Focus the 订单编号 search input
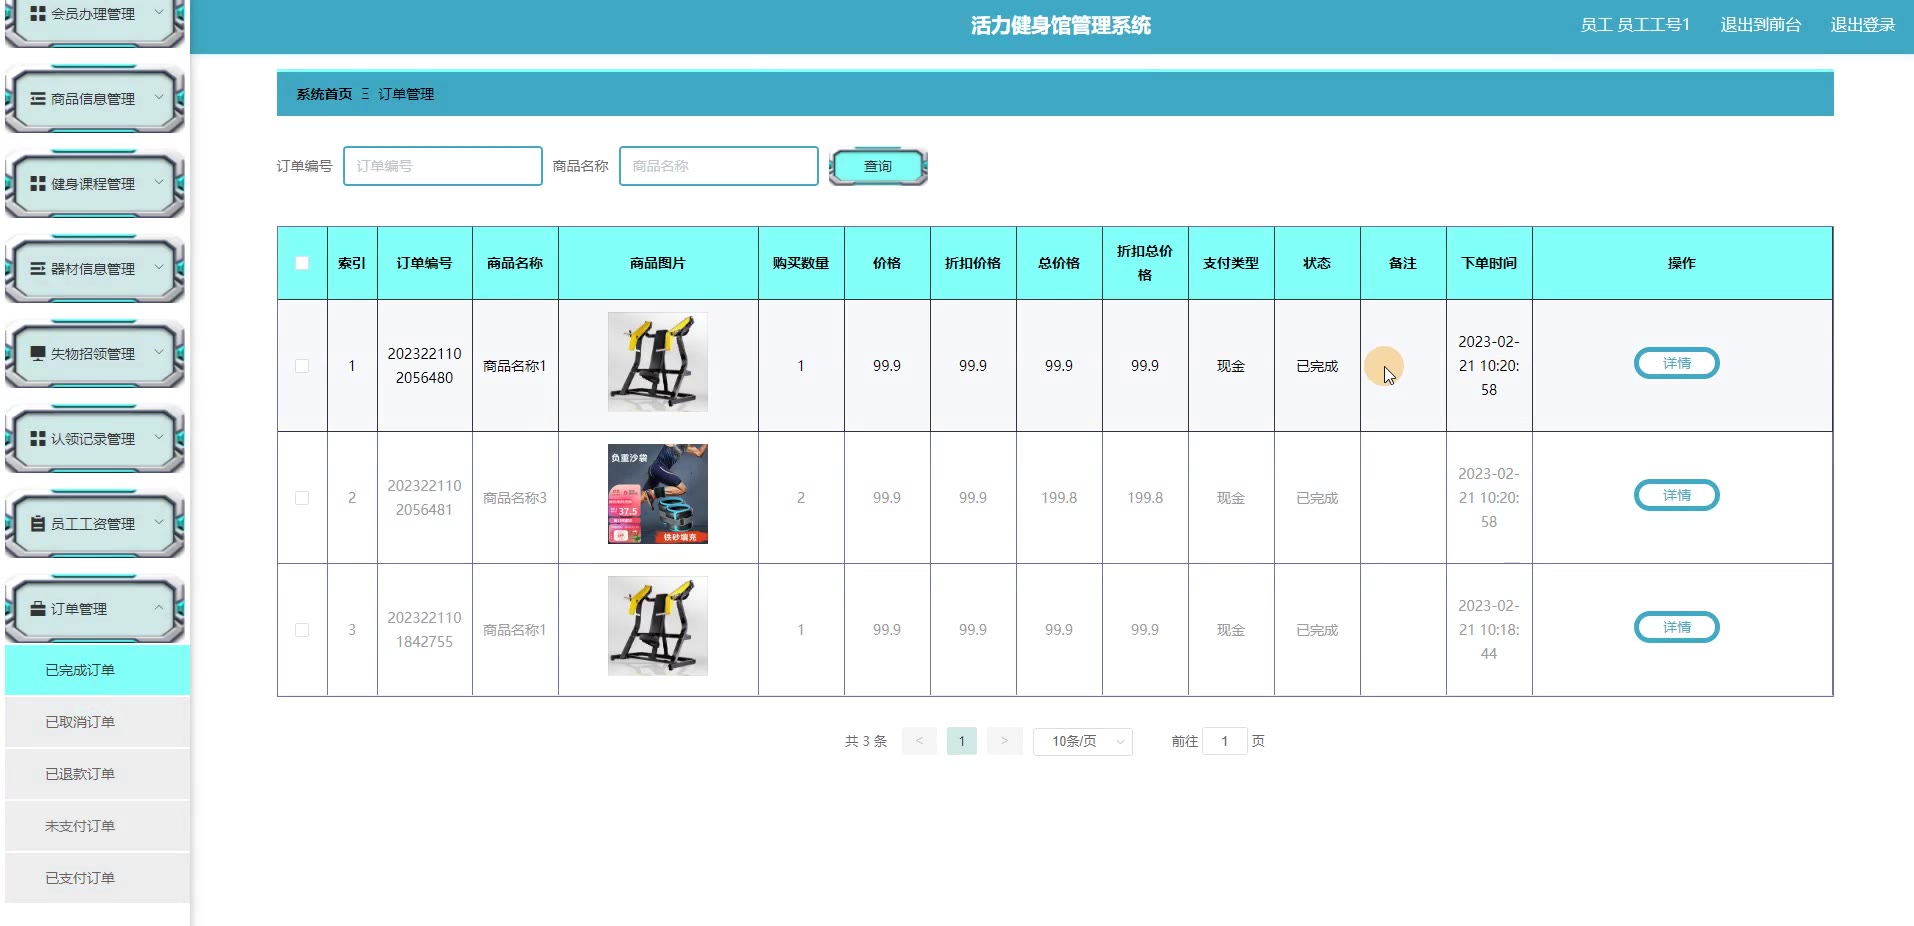The width and height of the screenshot is (1914, 926). 443,166
